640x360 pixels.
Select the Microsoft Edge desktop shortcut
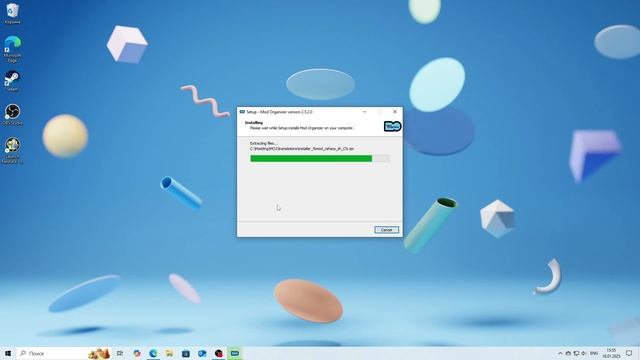tap(12, 49)
